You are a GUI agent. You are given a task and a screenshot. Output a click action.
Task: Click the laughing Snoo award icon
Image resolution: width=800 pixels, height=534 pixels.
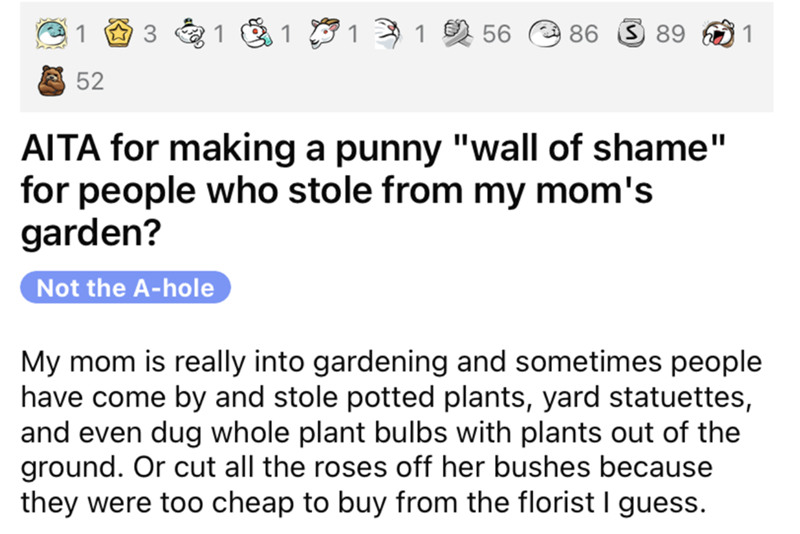point(718,34)
